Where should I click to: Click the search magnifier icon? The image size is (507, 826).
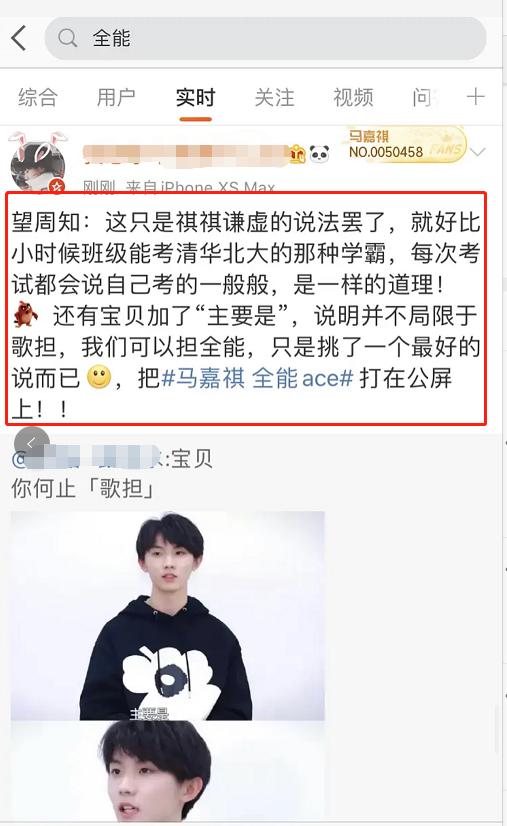coord(67,38)
